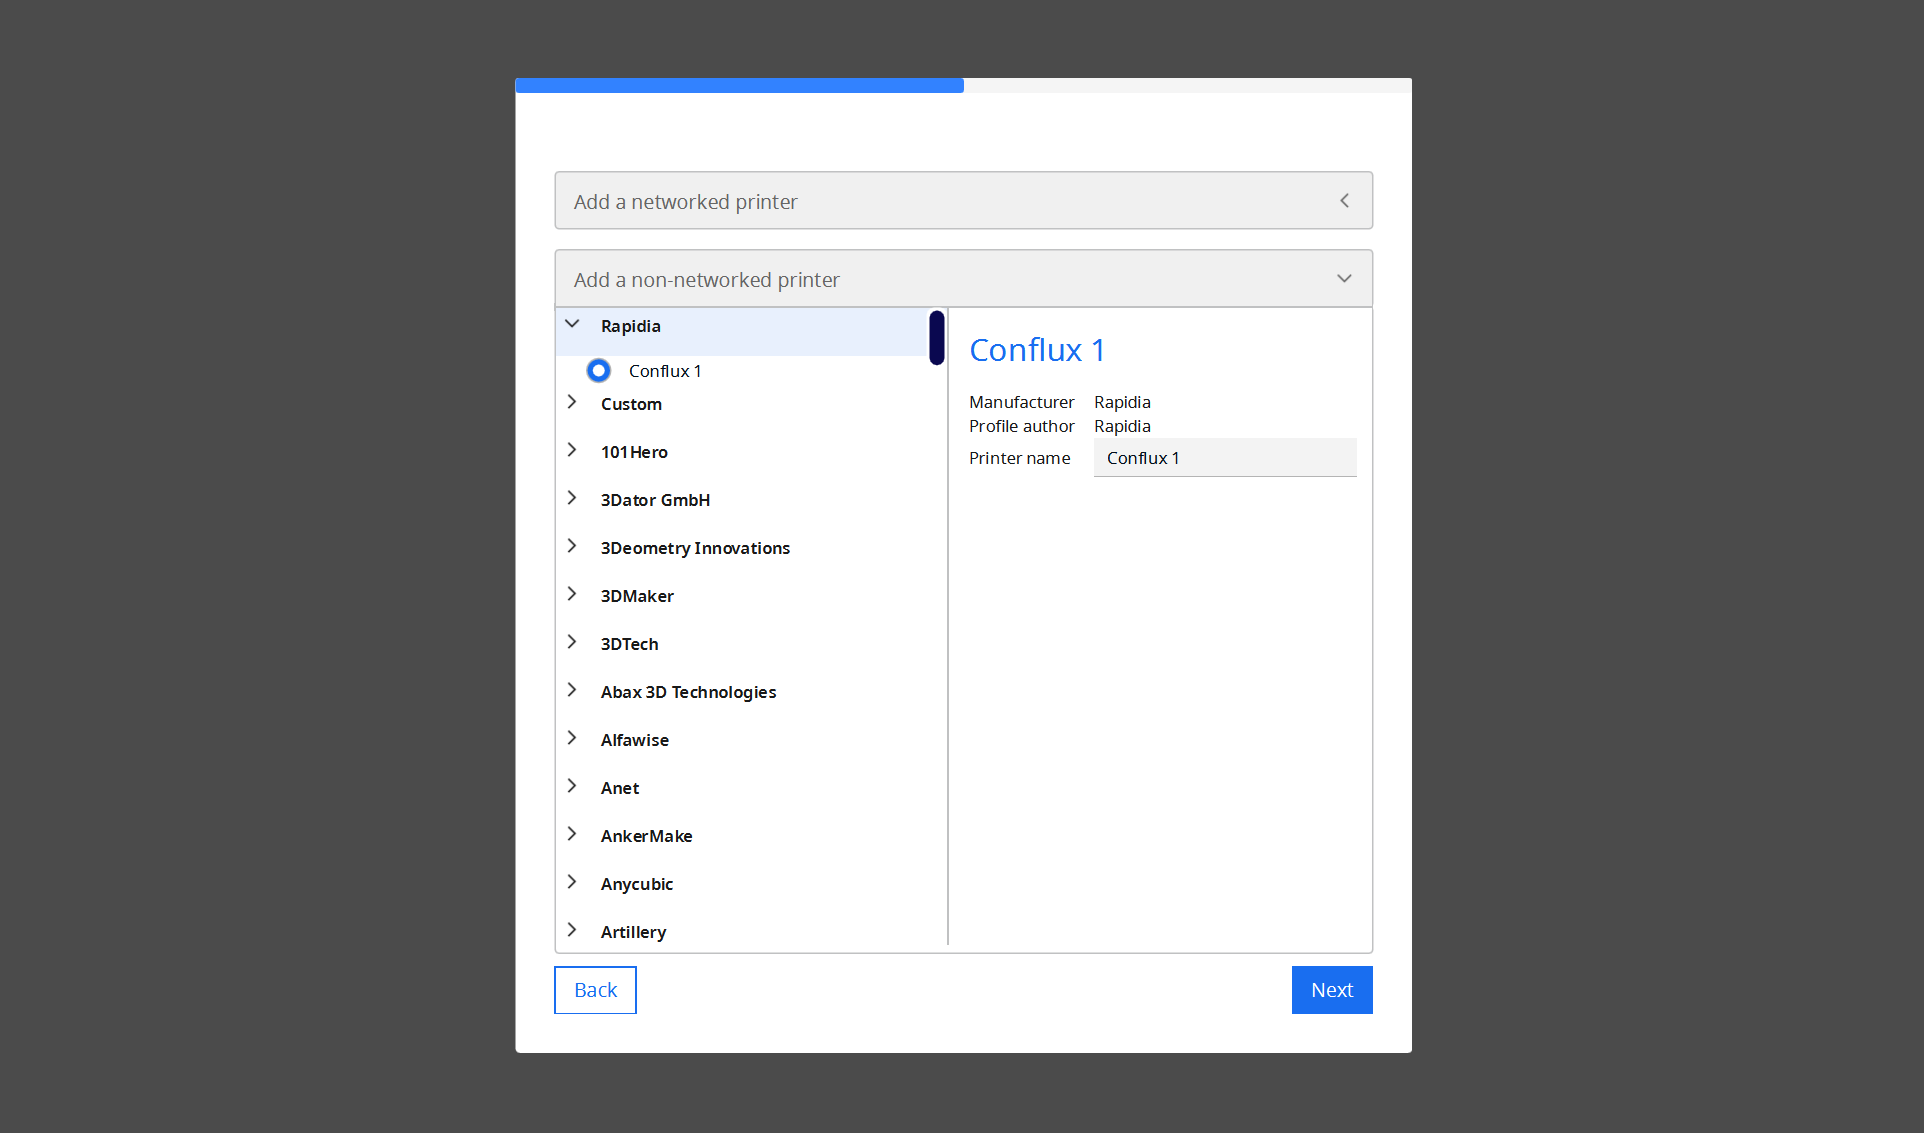This screenshot has height=1133, width=1924.
Task: Open the Add a networked printer section
Action: (961, 201)
